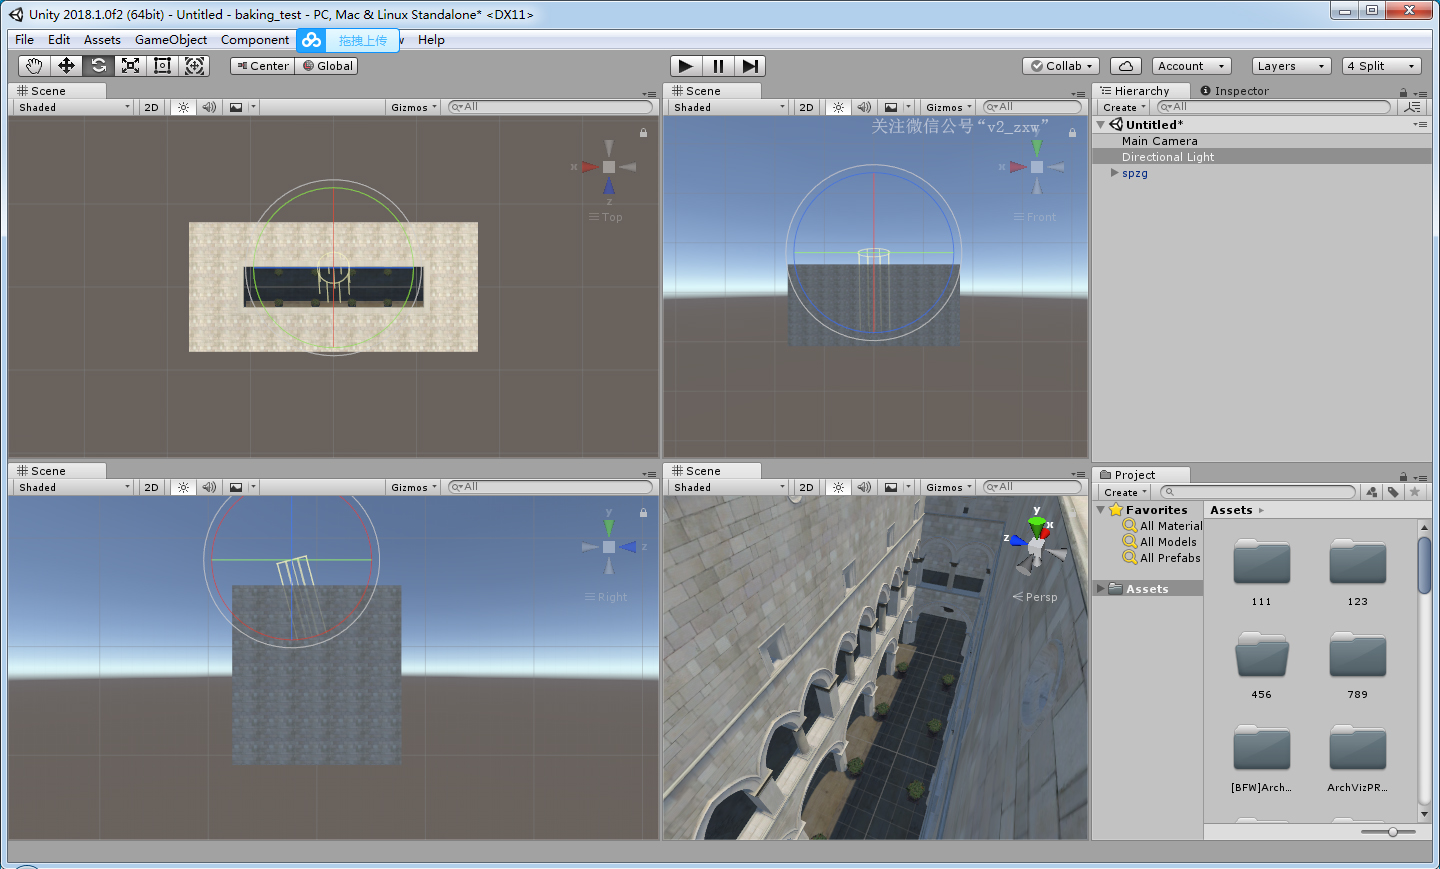The height and width of the screenshot is (869, 1440).
Task: Click the Collab button
Action: (1061, 66)
